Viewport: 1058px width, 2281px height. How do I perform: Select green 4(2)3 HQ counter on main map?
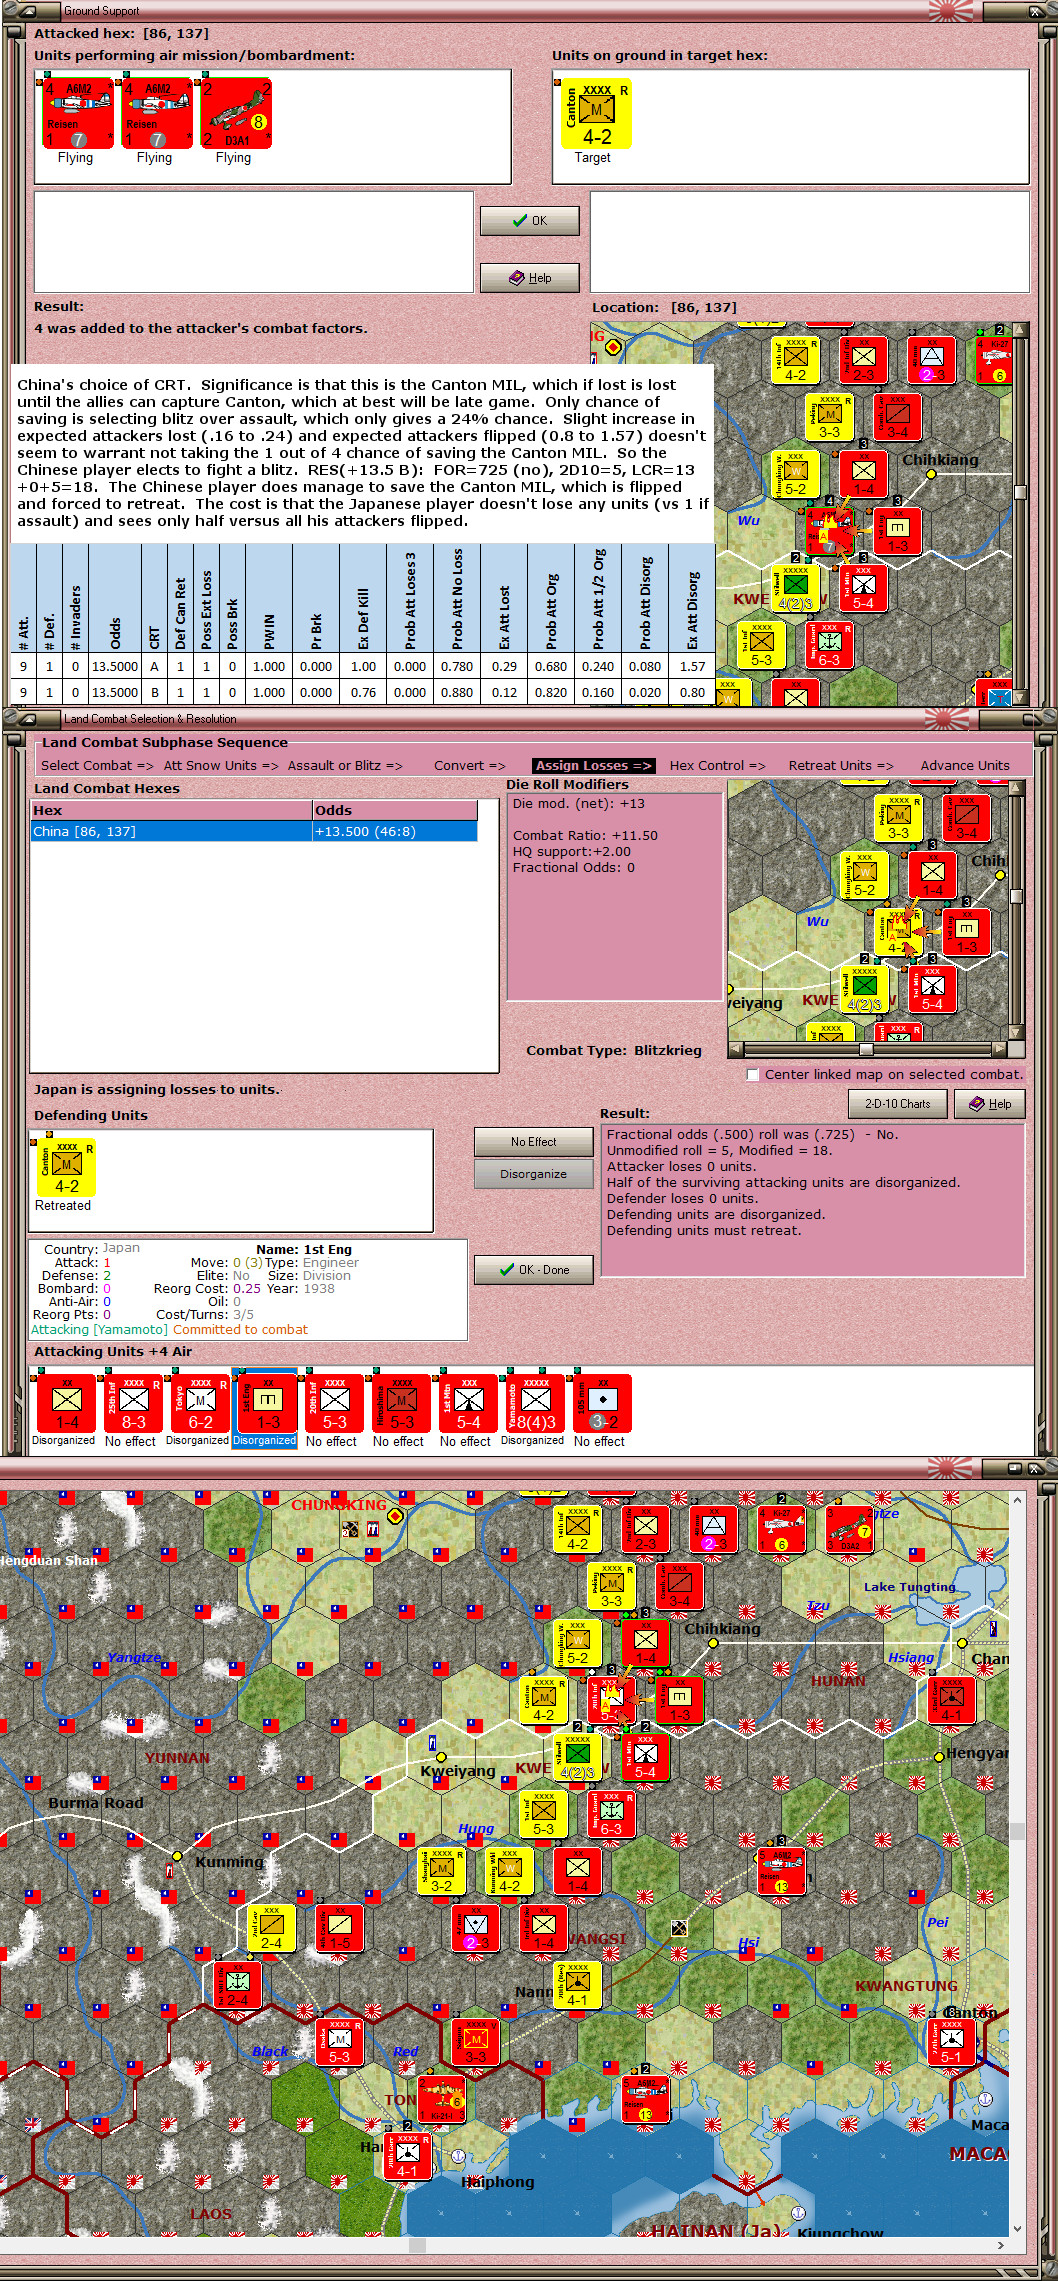577,1758
